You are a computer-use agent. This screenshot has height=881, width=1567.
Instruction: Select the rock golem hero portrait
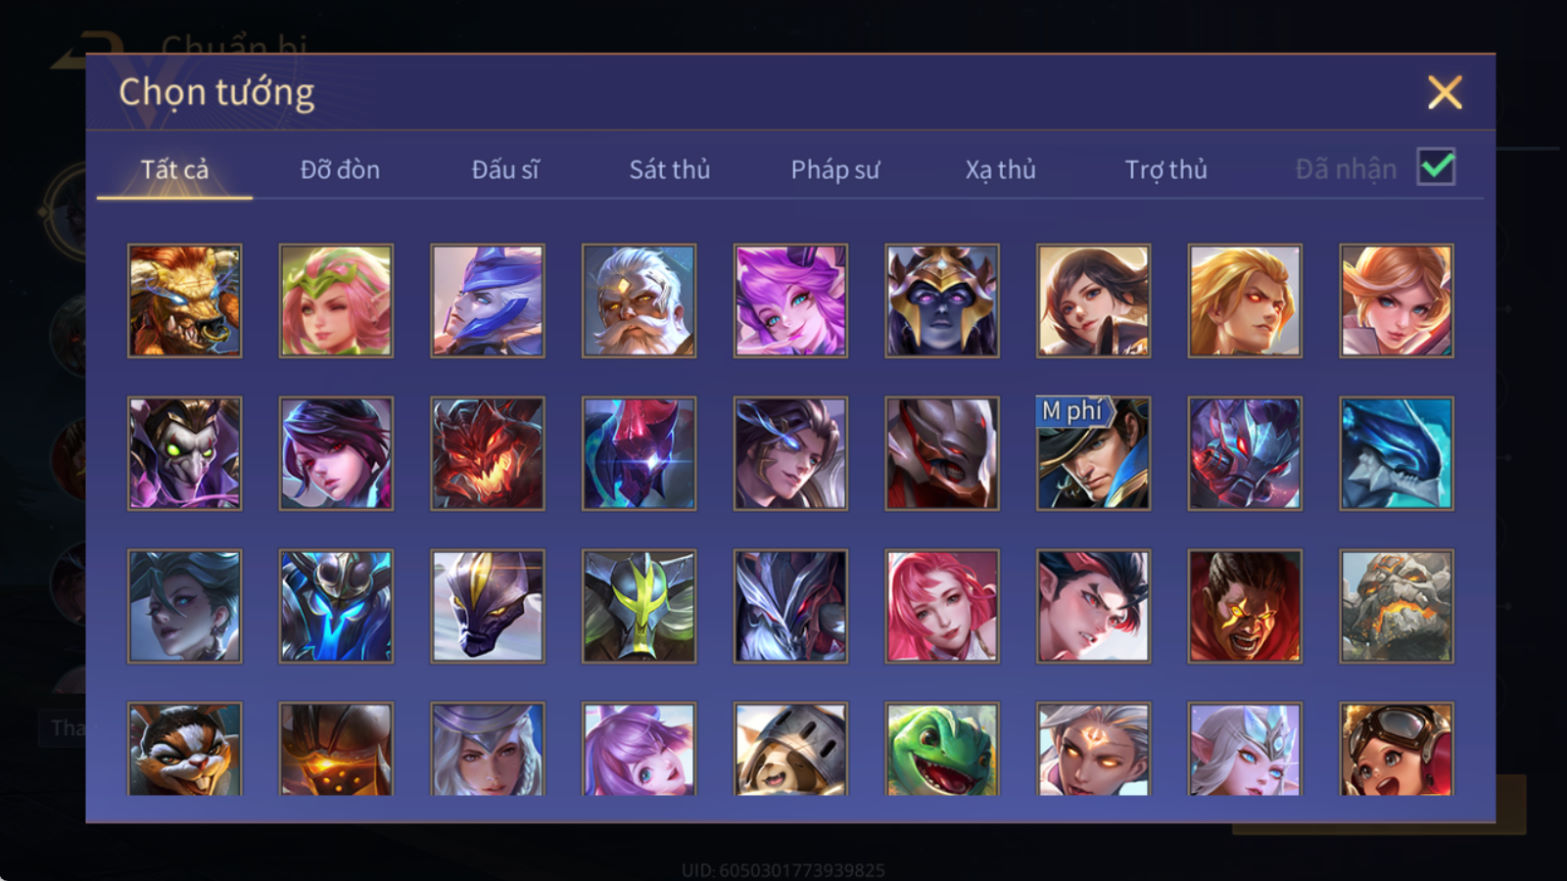[1396, 606]
